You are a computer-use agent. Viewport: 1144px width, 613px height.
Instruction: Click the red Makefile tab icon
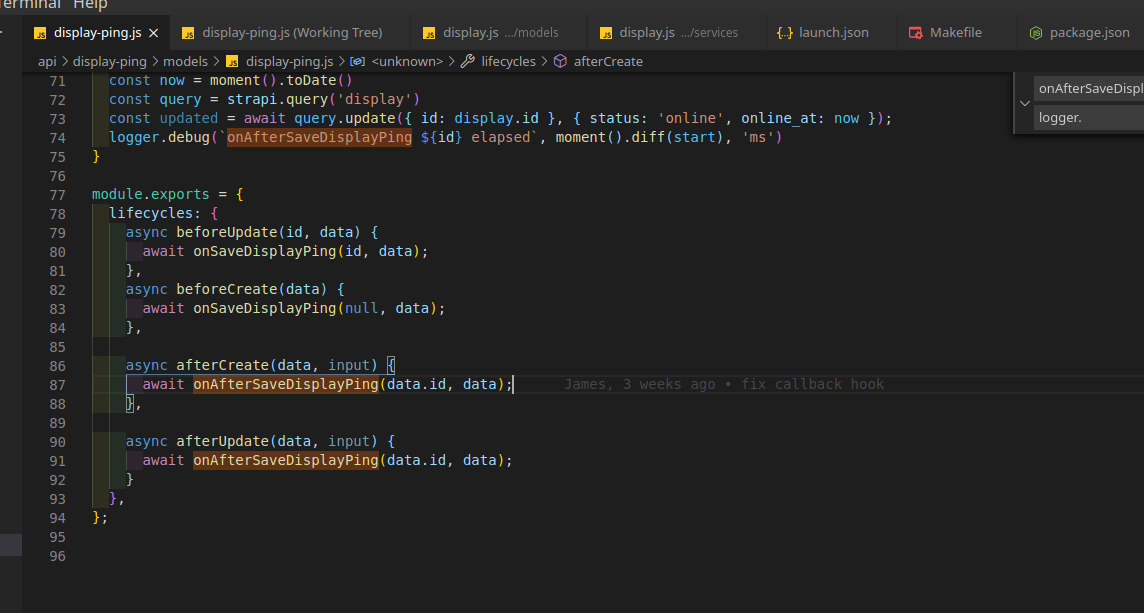[915, 33]
